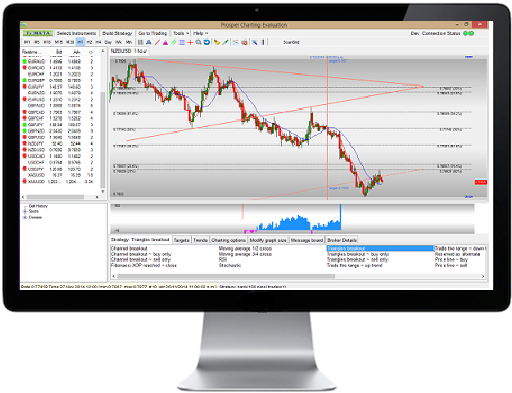The width and height of the screenshot is (512, 393).
Task: Choose the Fibonacci levels tool icon
Action: click(x=182, y=42)
